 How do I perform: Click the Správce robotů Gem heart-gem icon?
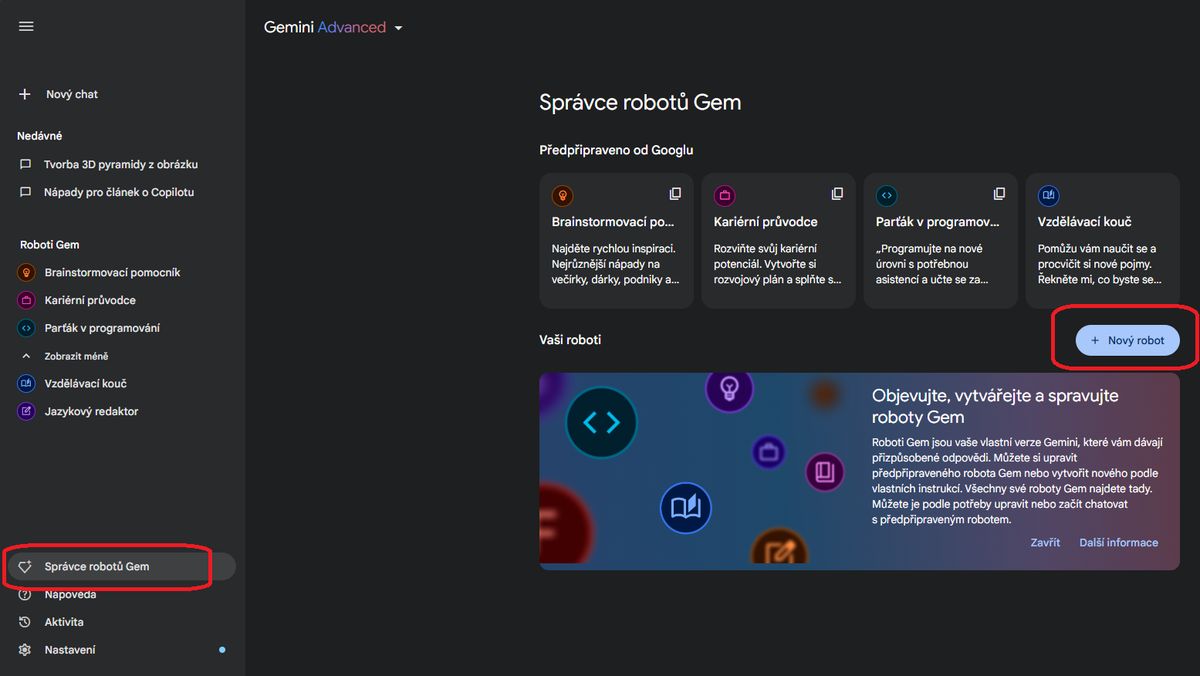point(25,566)
